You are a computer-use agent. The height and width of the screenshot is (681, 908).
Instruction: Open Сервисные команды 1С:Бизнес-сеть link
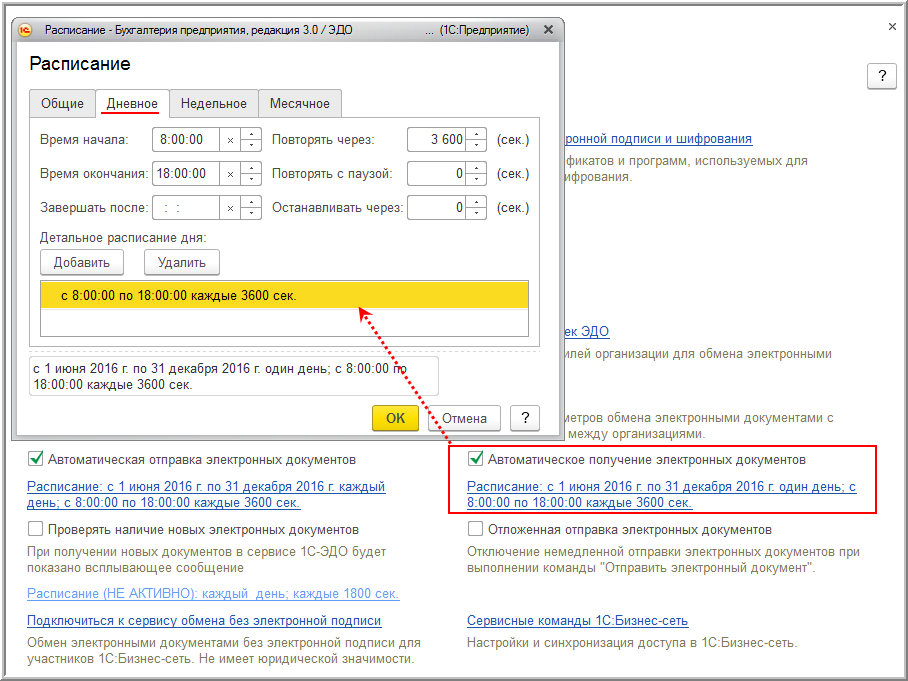click(577, 621)
